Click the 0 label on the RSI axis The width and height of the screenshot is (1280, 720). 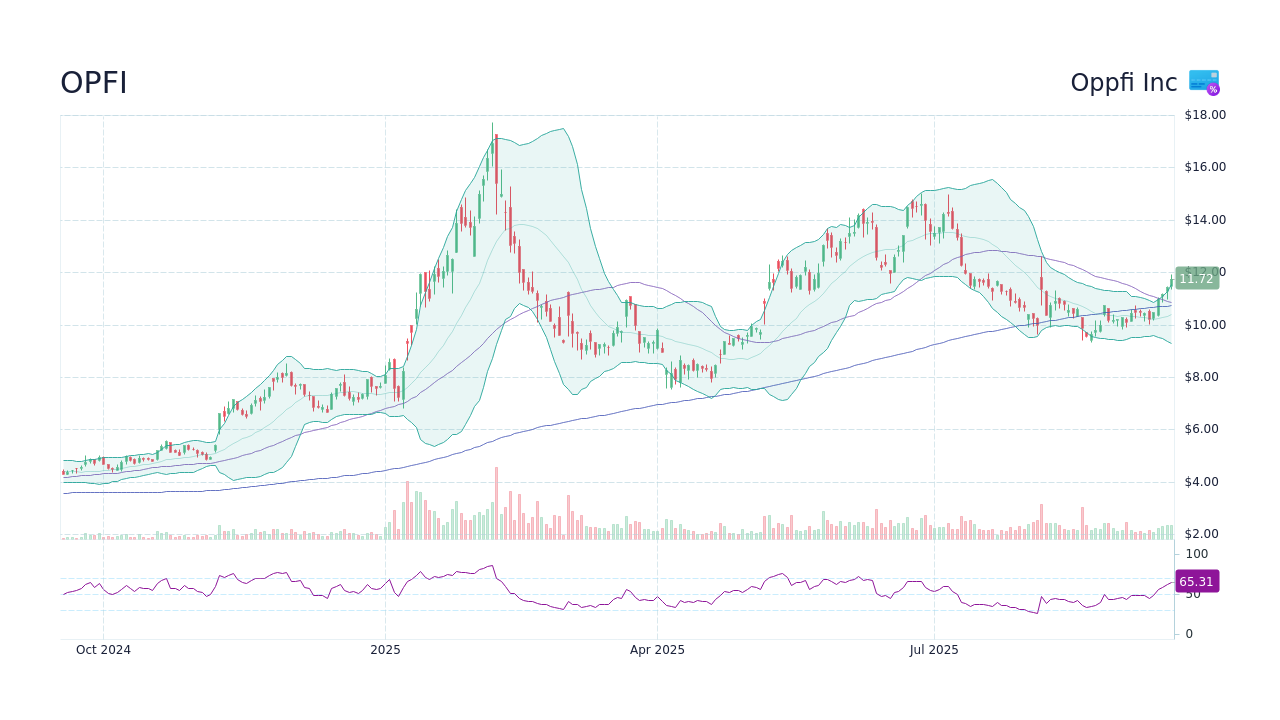(1188, 633)
